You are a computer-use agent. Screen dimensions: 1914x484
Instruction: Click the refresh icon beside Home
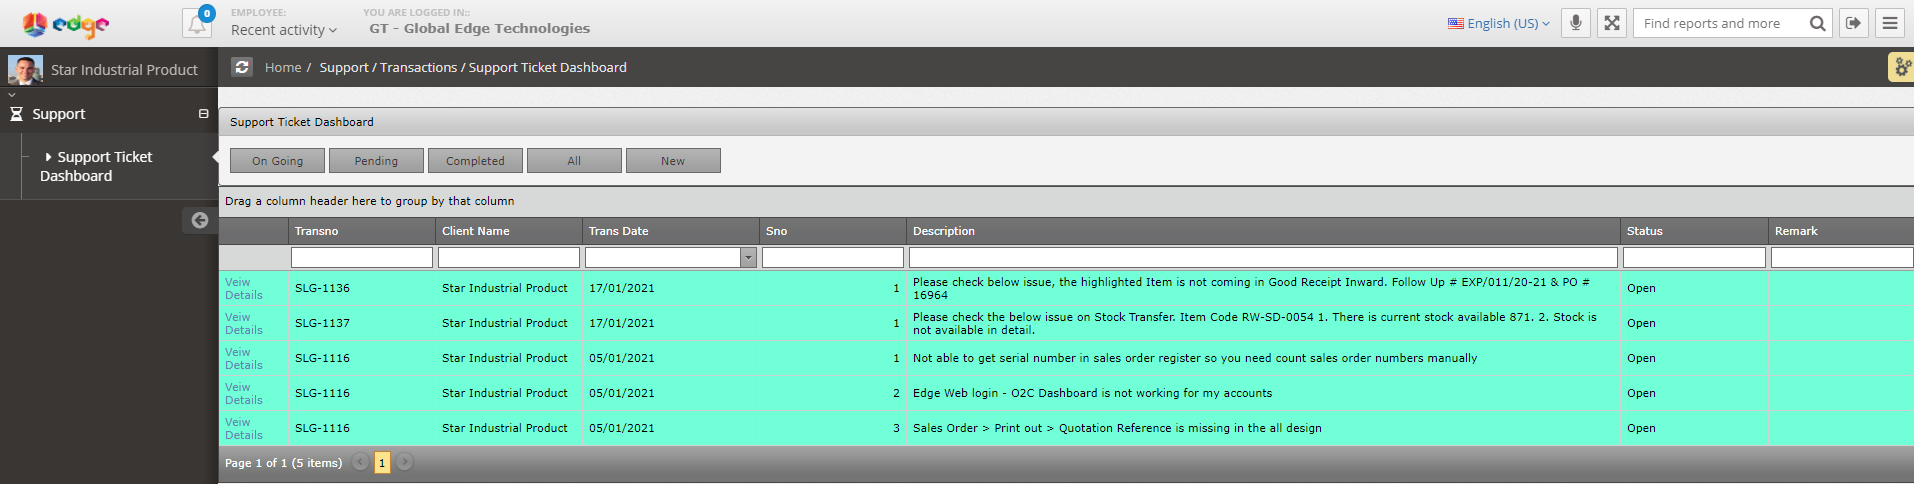point(242,67)
